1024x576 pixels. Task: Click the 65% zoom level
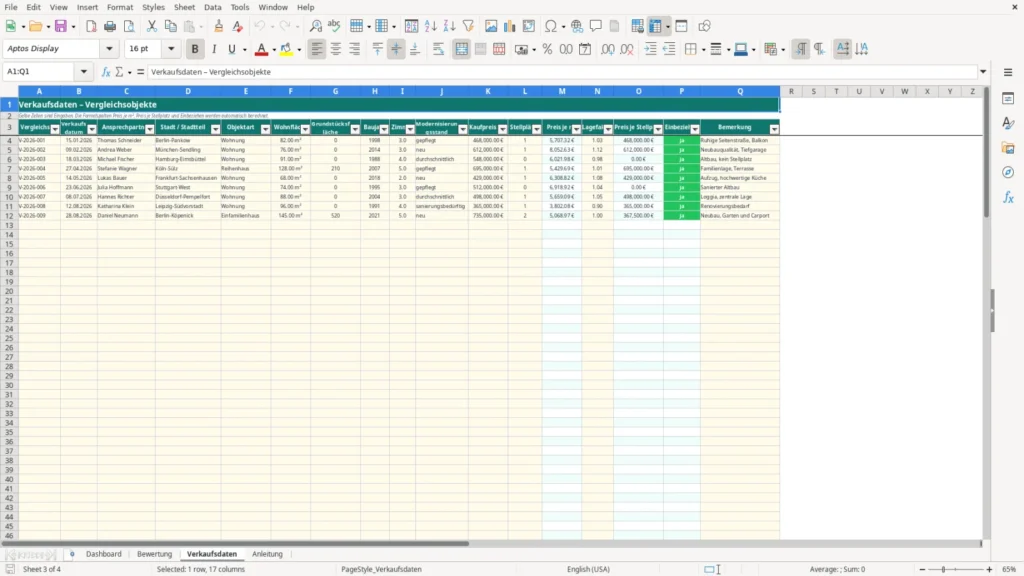1009,569
